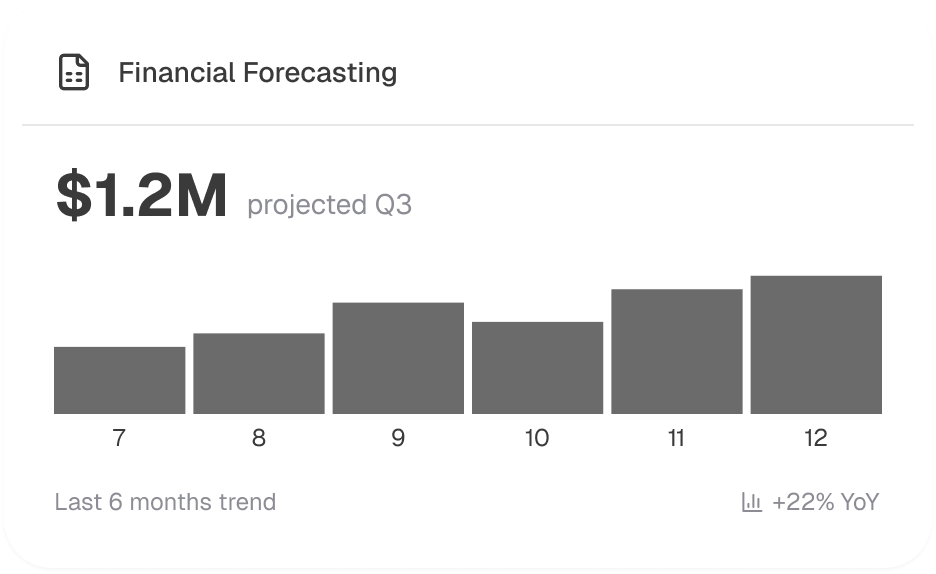Viewport: 936px width, 574px height.
Task: Select the bar for month 8
Action: [259, 373]
